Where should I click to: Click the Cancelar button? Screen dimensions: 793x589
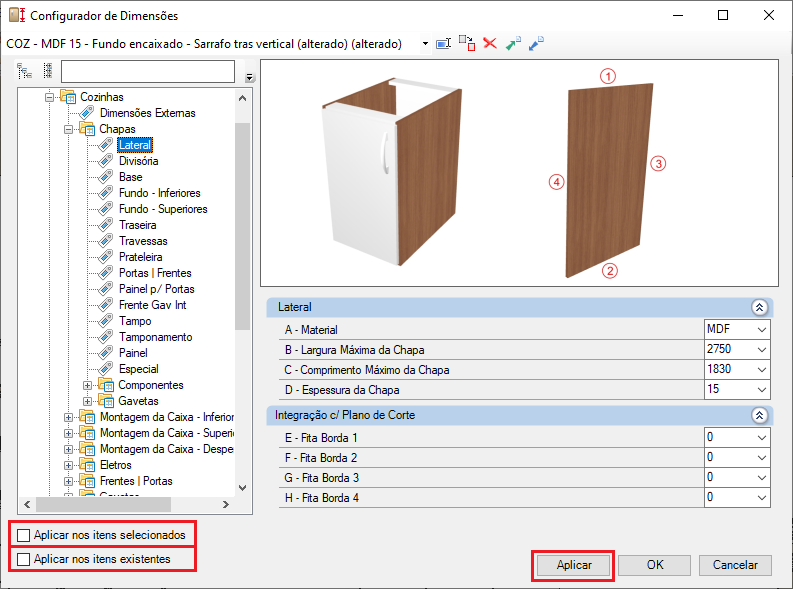coord(735,565)
